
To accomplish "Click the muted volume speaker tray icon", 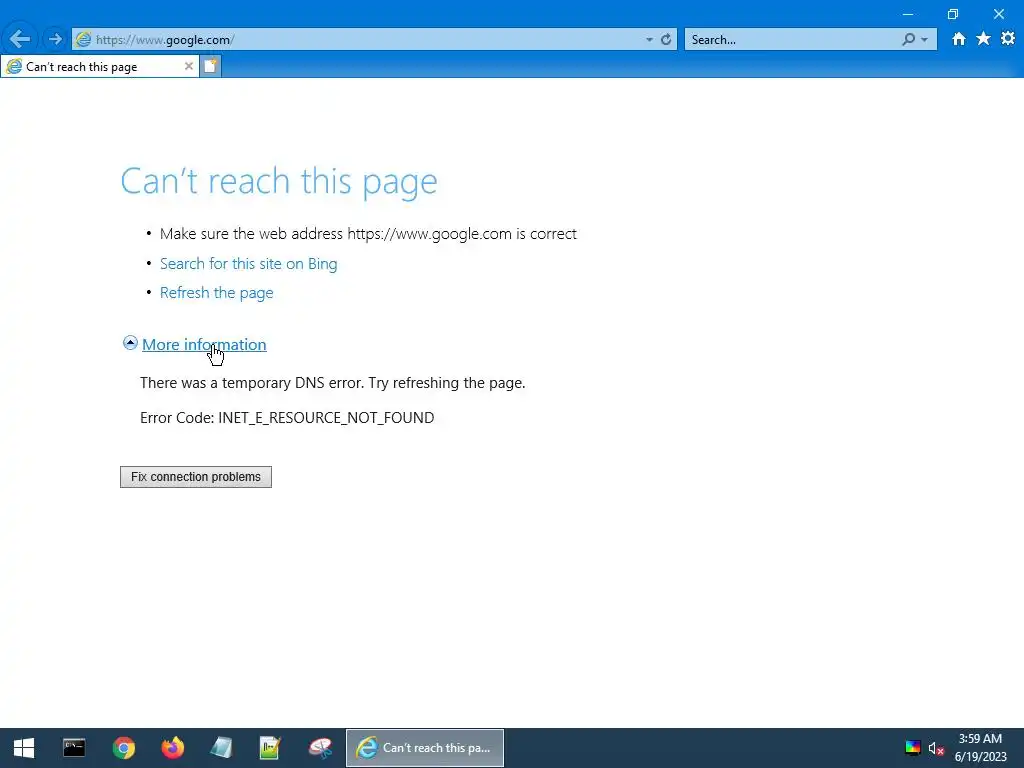I will (936, 748).
